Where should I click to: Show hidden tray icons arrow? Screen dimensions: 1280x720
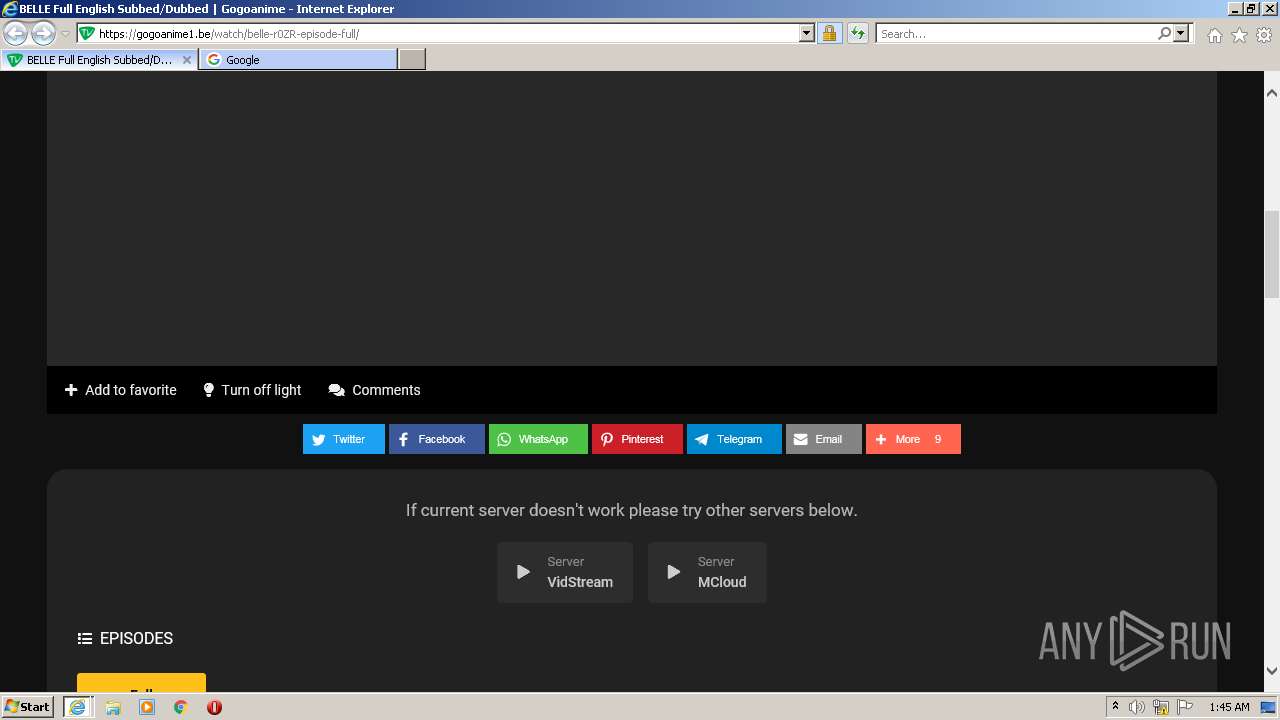coord(1115,706)
